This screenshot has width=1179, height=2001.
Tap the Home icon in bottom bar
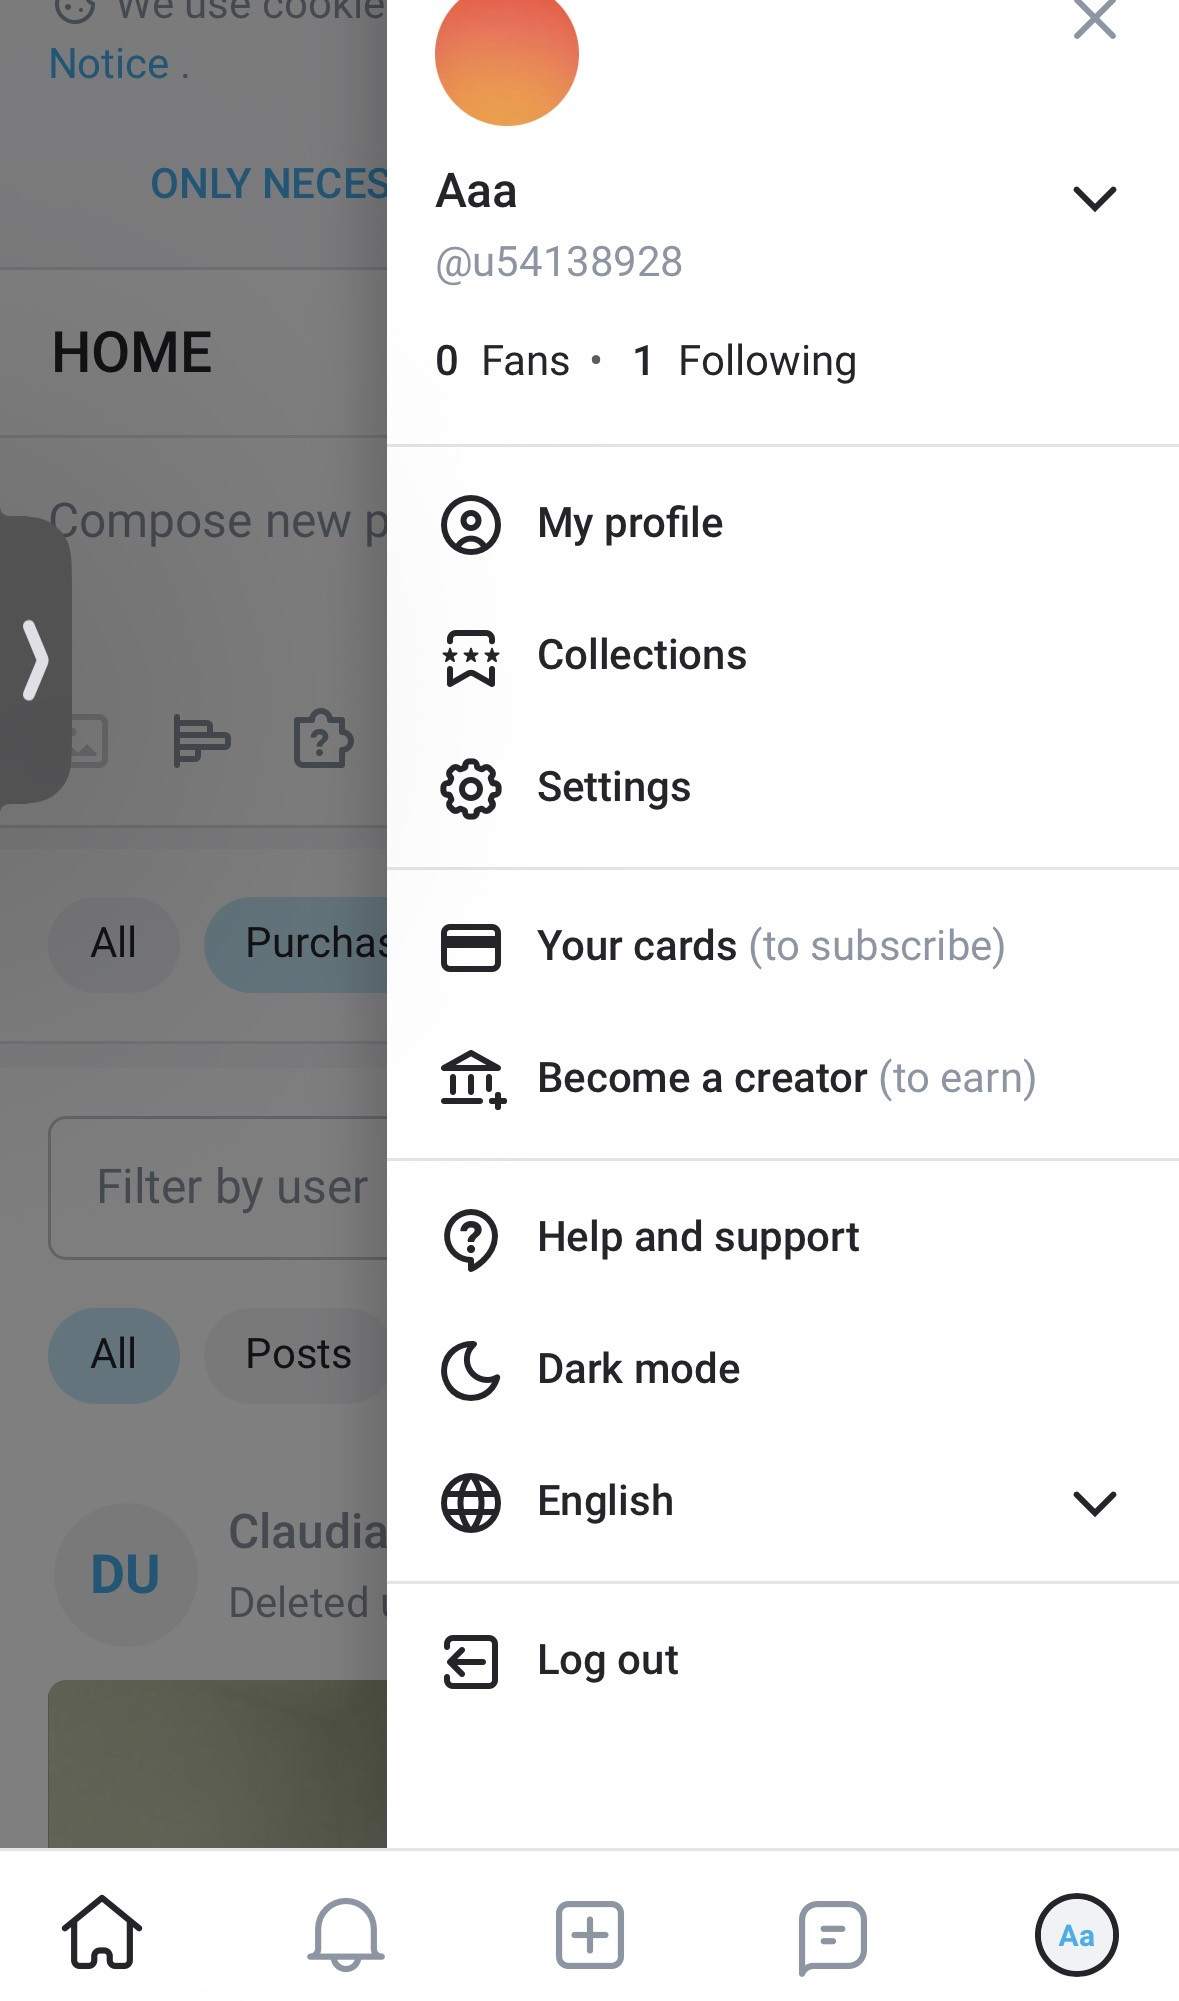(x=102, y=1933)
